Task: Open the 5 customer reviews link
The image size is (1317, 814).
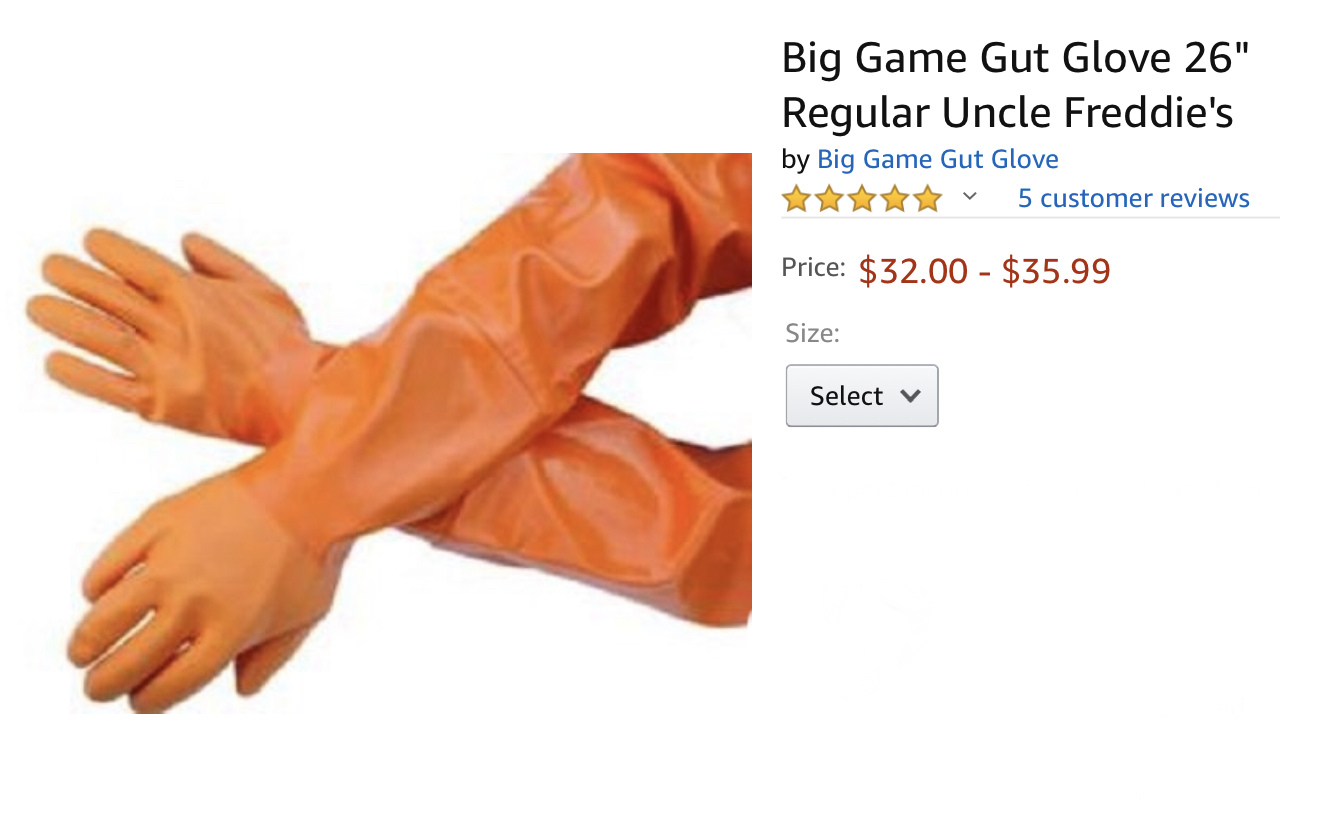Action: (x=1134, y=198)
